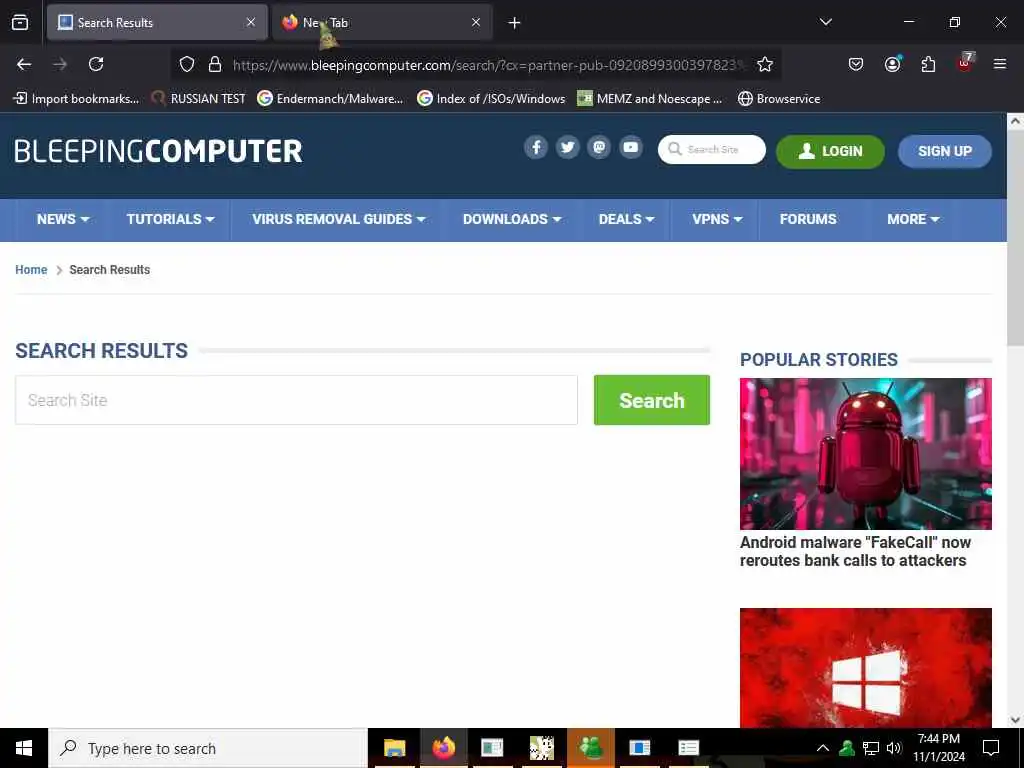
Task: Click scrollbar down arrow
Action: [1015, 720]
